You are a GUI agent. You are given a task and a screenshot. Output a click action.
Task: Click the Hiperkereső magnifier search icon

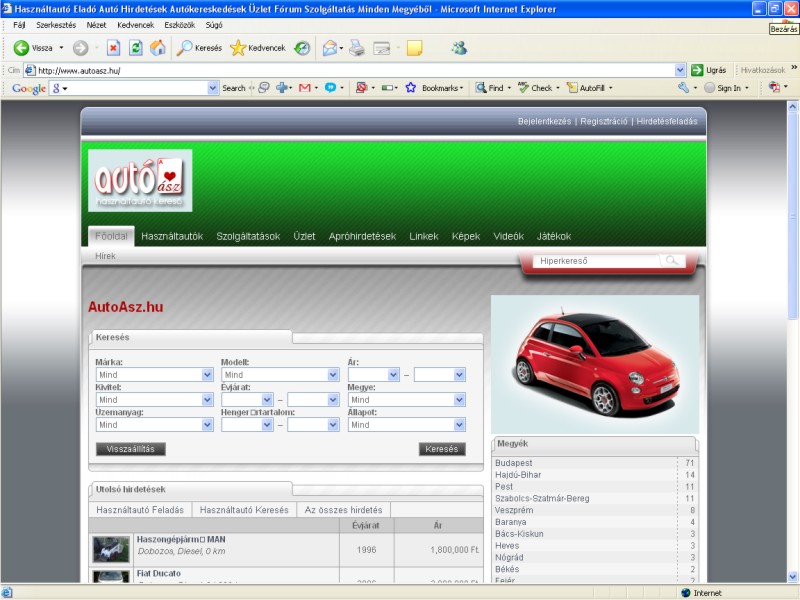pos(674,261)
